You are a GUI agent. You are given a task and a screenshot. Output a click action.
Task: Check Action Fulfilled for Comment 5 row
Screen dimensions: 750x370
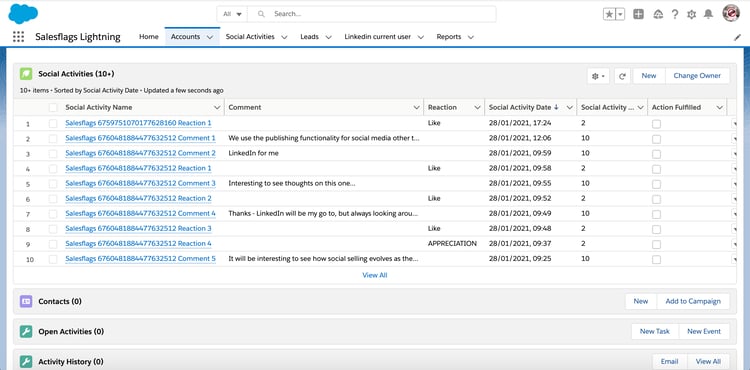point(656,260)
